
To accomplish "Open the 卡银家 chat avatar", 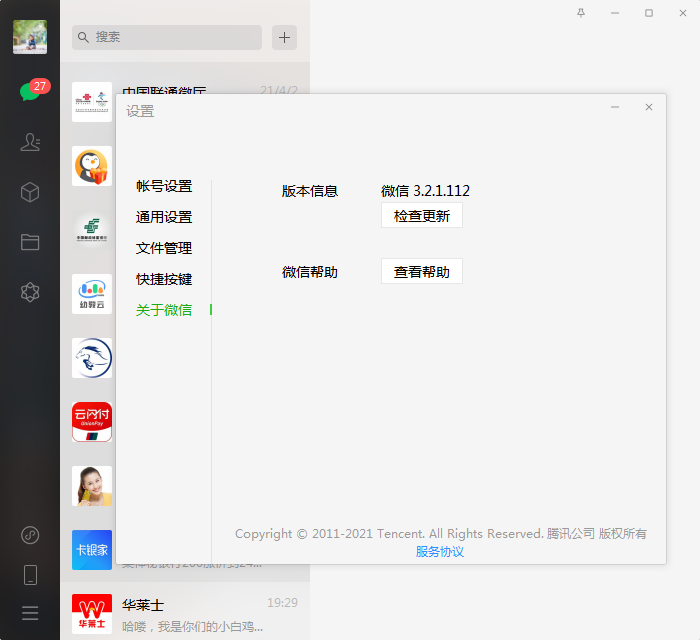I will click(92, 550).
